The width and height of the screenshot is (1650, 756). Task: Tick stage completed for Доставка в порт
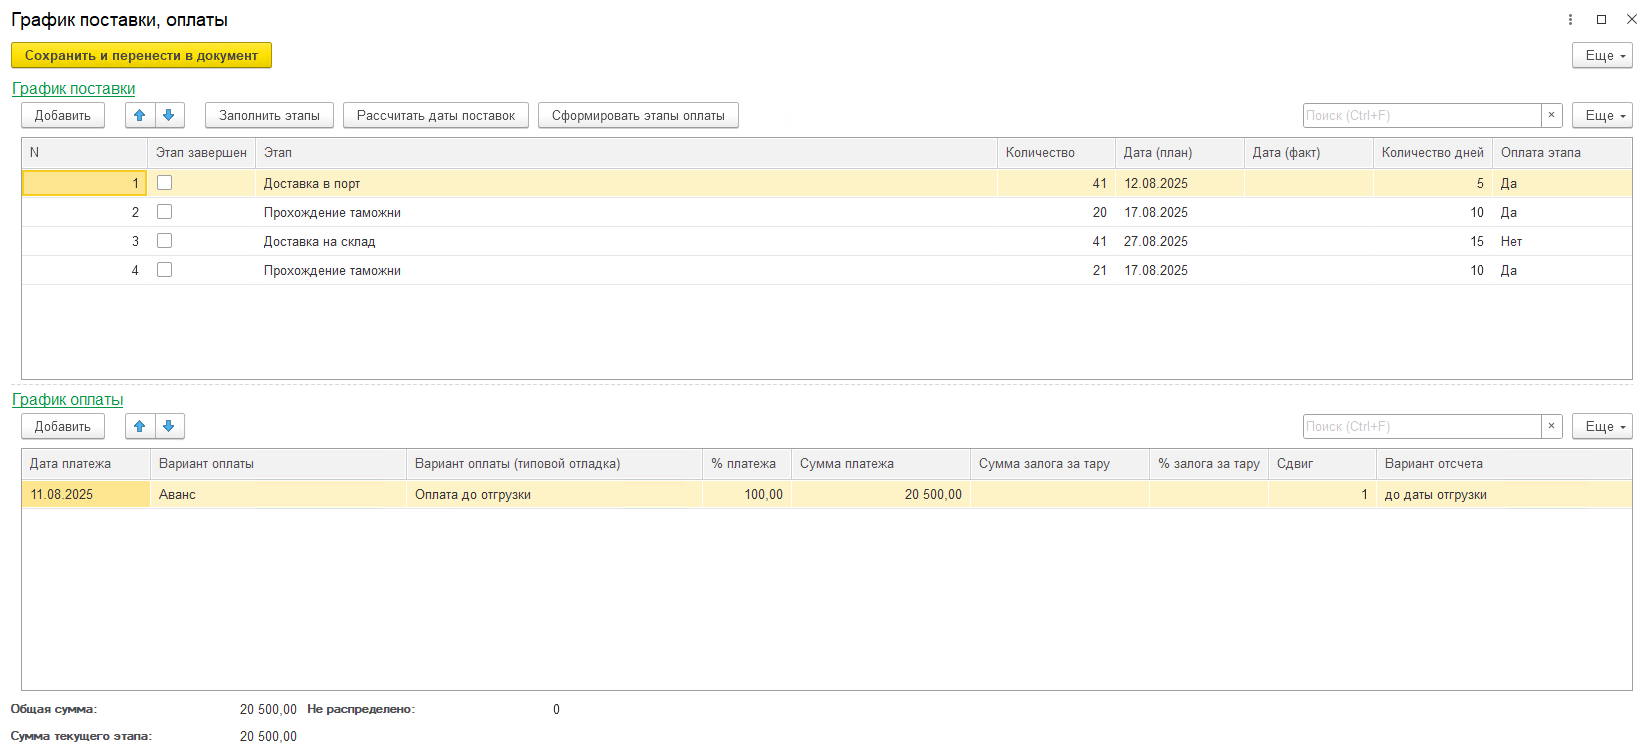coord(165,183)
